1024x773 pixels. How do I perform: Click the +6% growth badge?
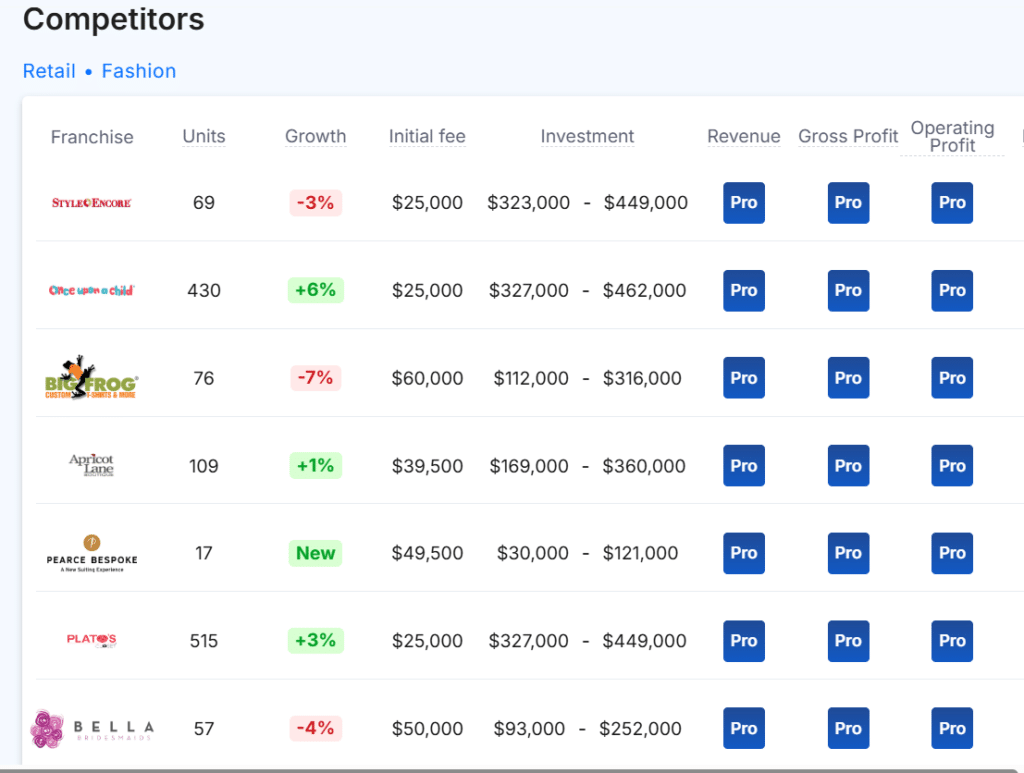pos(315,290)
